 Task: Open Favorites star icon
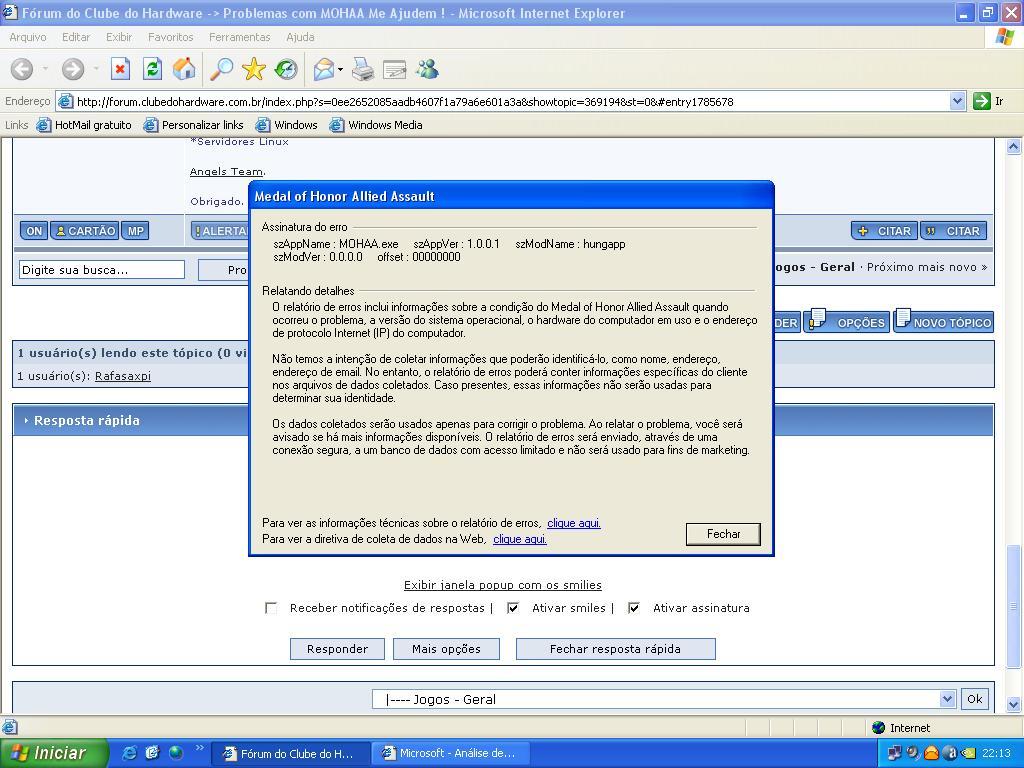[253, 69]
